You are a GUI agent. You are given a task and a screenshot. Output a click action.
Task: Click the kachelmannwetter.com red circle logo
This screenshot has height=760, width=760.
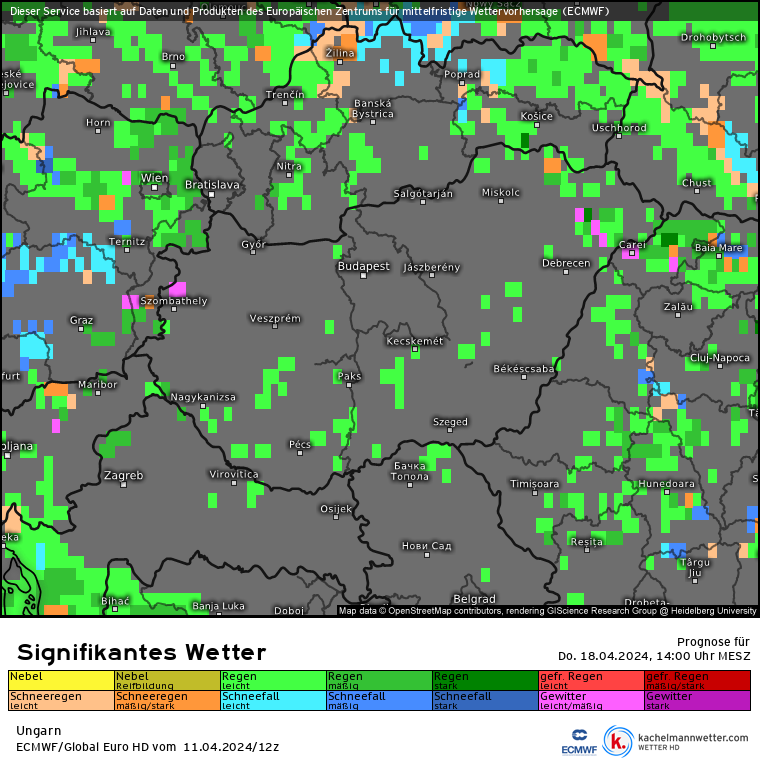tap(619, 741)
